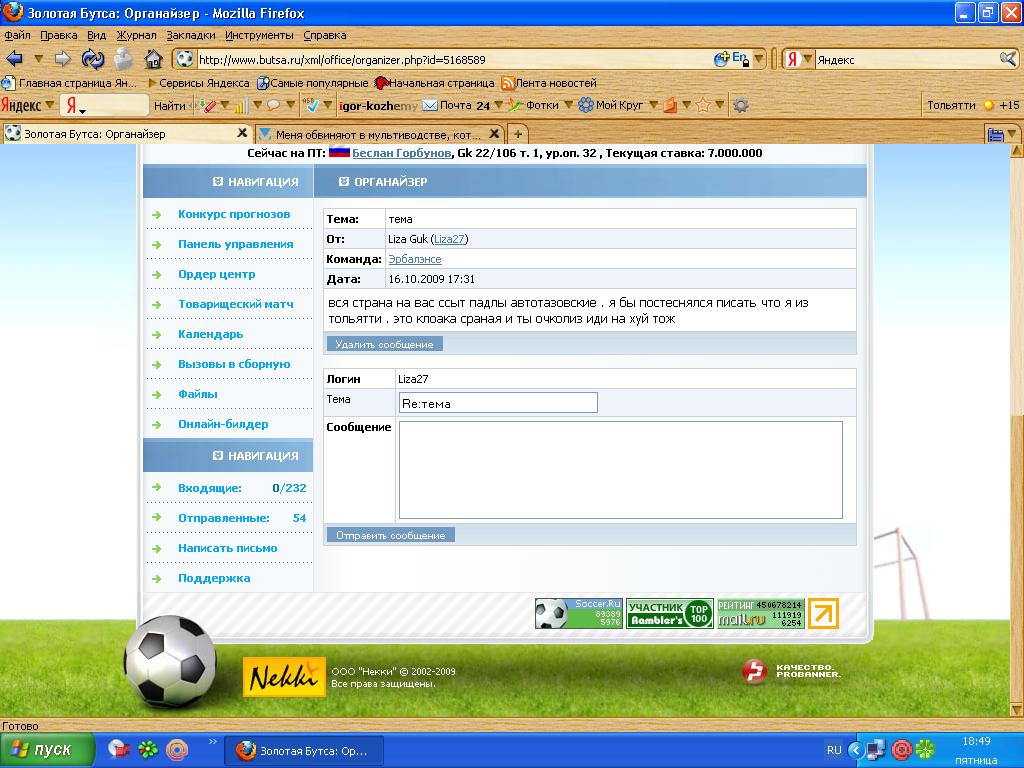Click the Rambler's Top100 badge
The image size is (1024, 768).
[x=670, y=614]
